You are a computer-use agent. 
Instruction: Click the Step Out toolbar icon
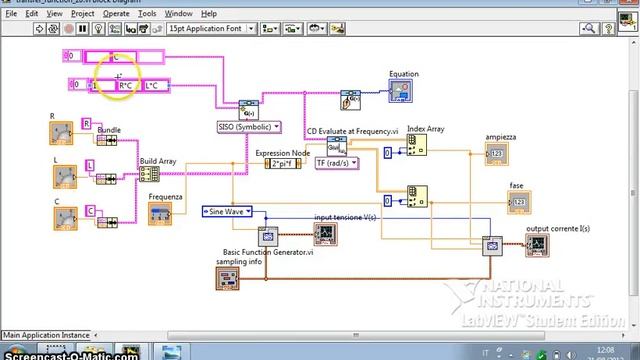(157, 29)
